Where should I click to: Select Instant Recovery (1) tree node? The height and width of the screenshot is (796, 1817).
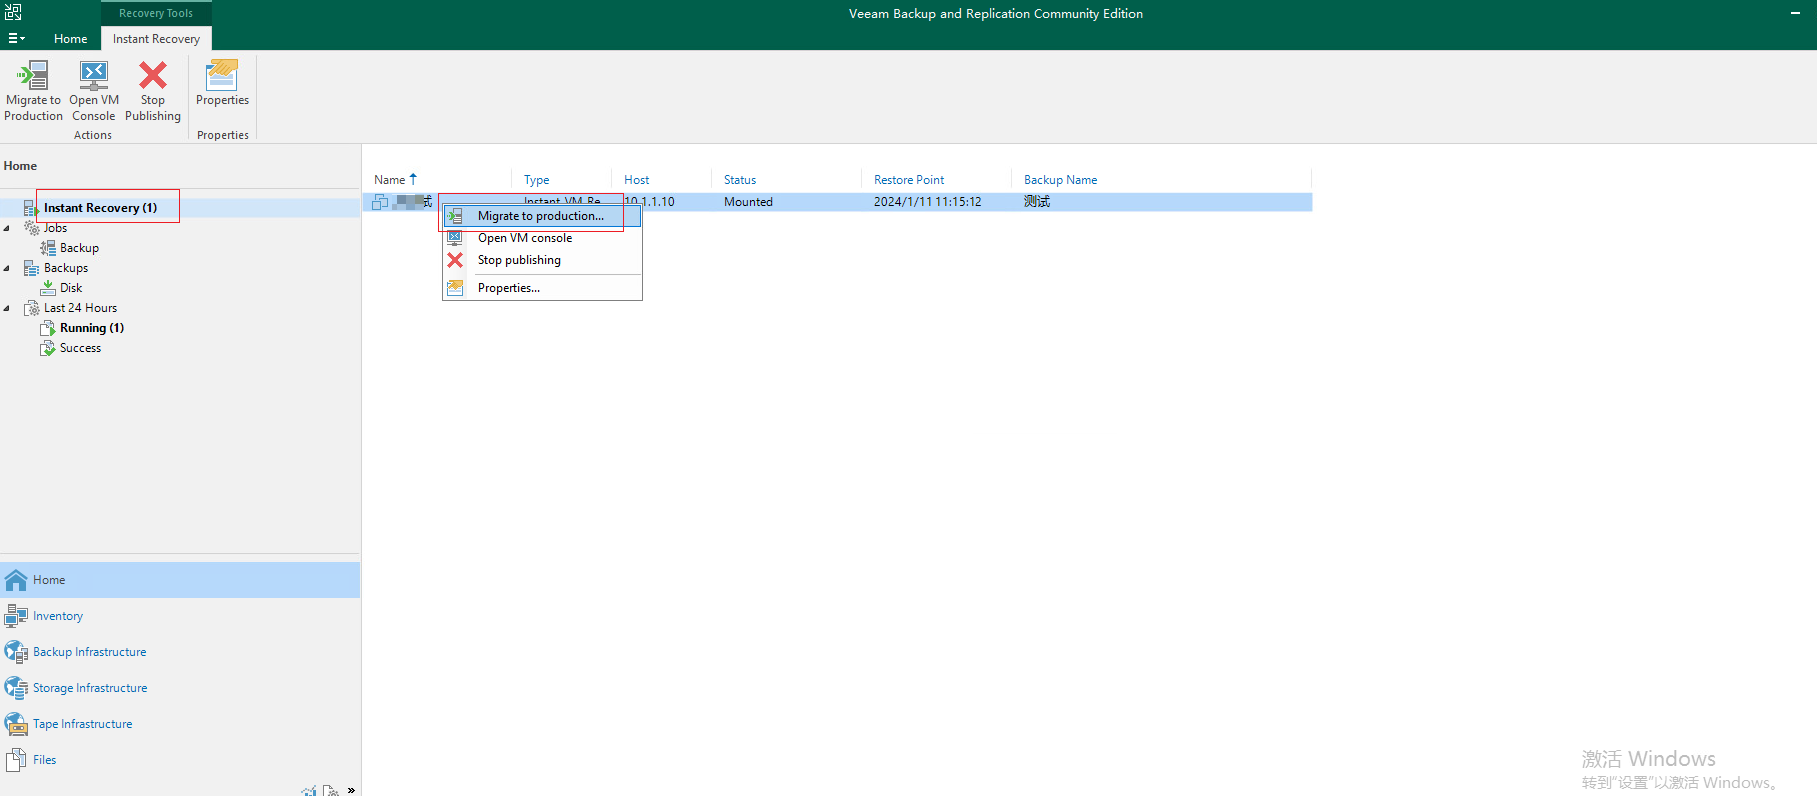click(100, 208)
